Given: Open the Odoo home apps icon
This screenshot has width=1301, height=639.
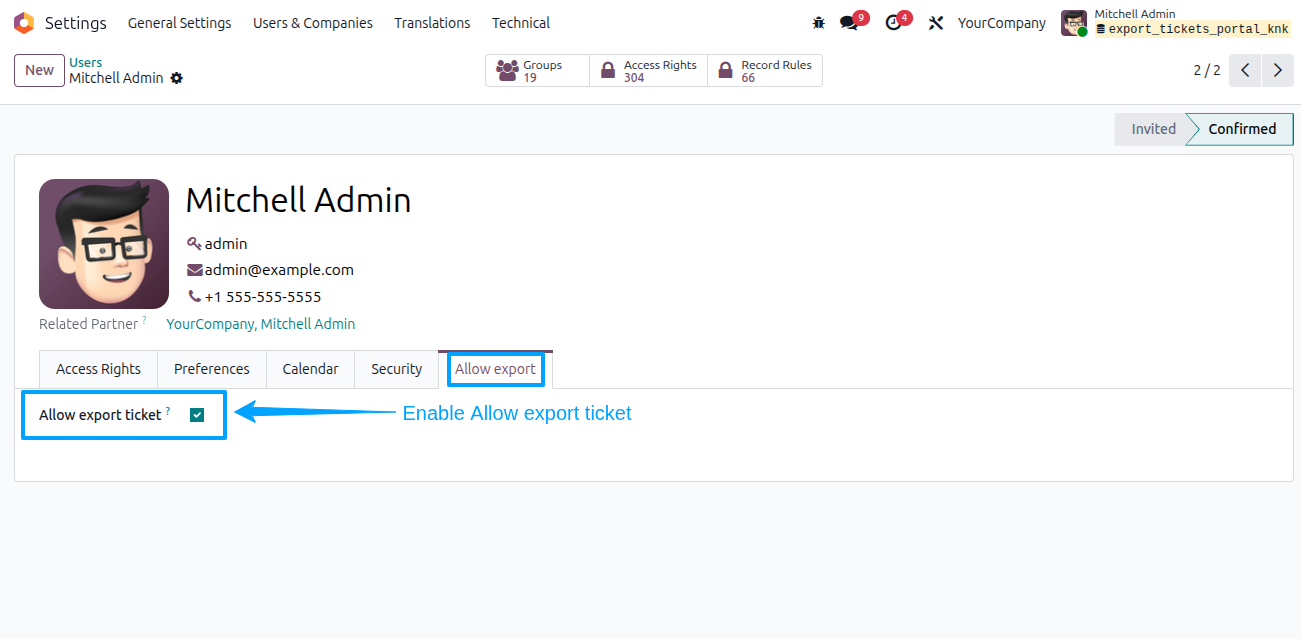Looking at the screenshot, I should click(24, 23).
